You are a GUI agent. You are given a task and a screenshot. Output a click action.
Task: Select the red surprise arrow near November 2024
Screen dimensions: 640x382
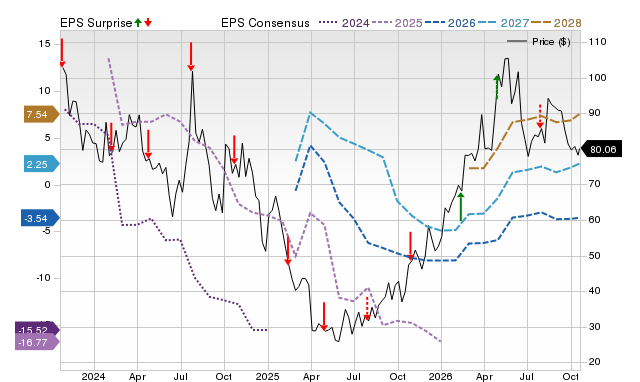click(x=234, y=149)
